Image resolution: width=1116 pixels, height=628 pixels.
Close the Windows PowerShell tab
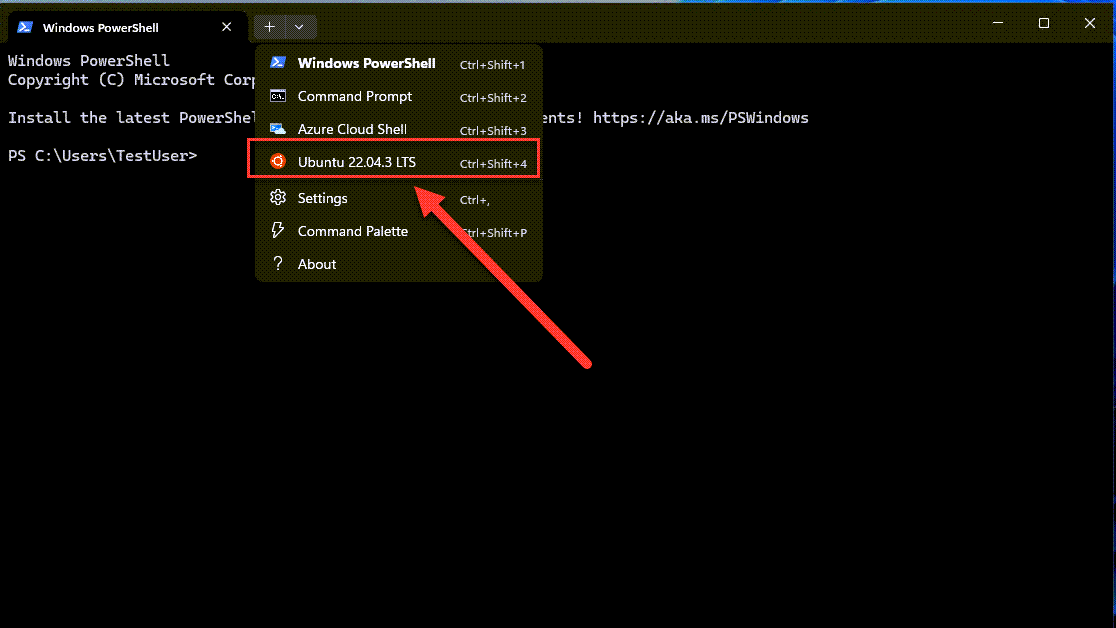[x=226, y=27]
